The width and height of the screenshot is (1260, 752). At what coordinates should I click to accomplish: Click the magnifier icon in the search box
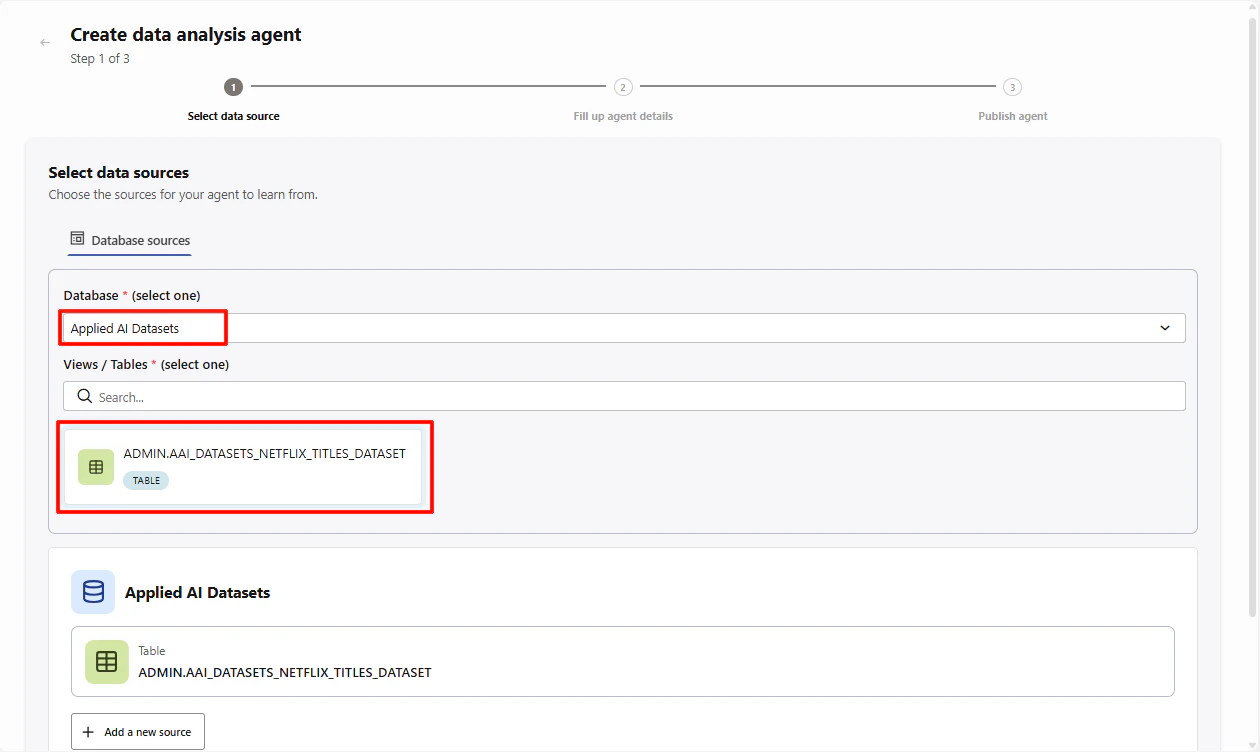coord(84,397)
